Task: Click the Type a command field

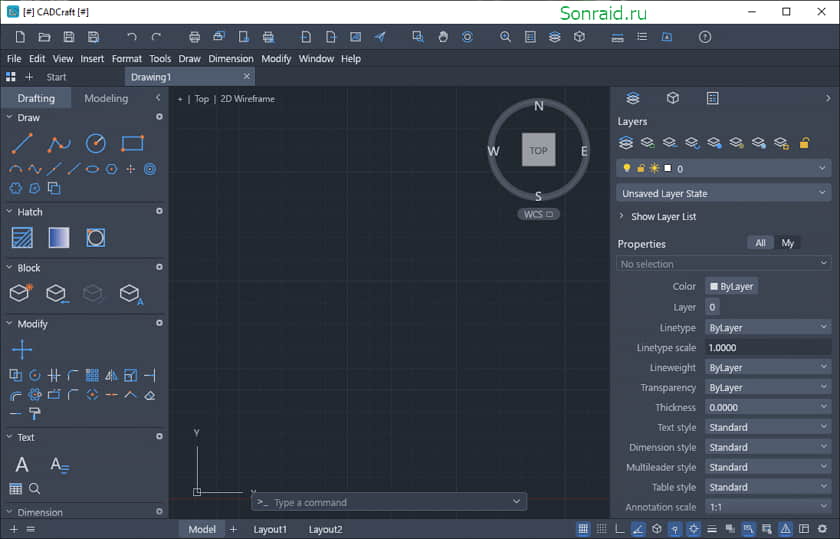Action: coord(389,502)
